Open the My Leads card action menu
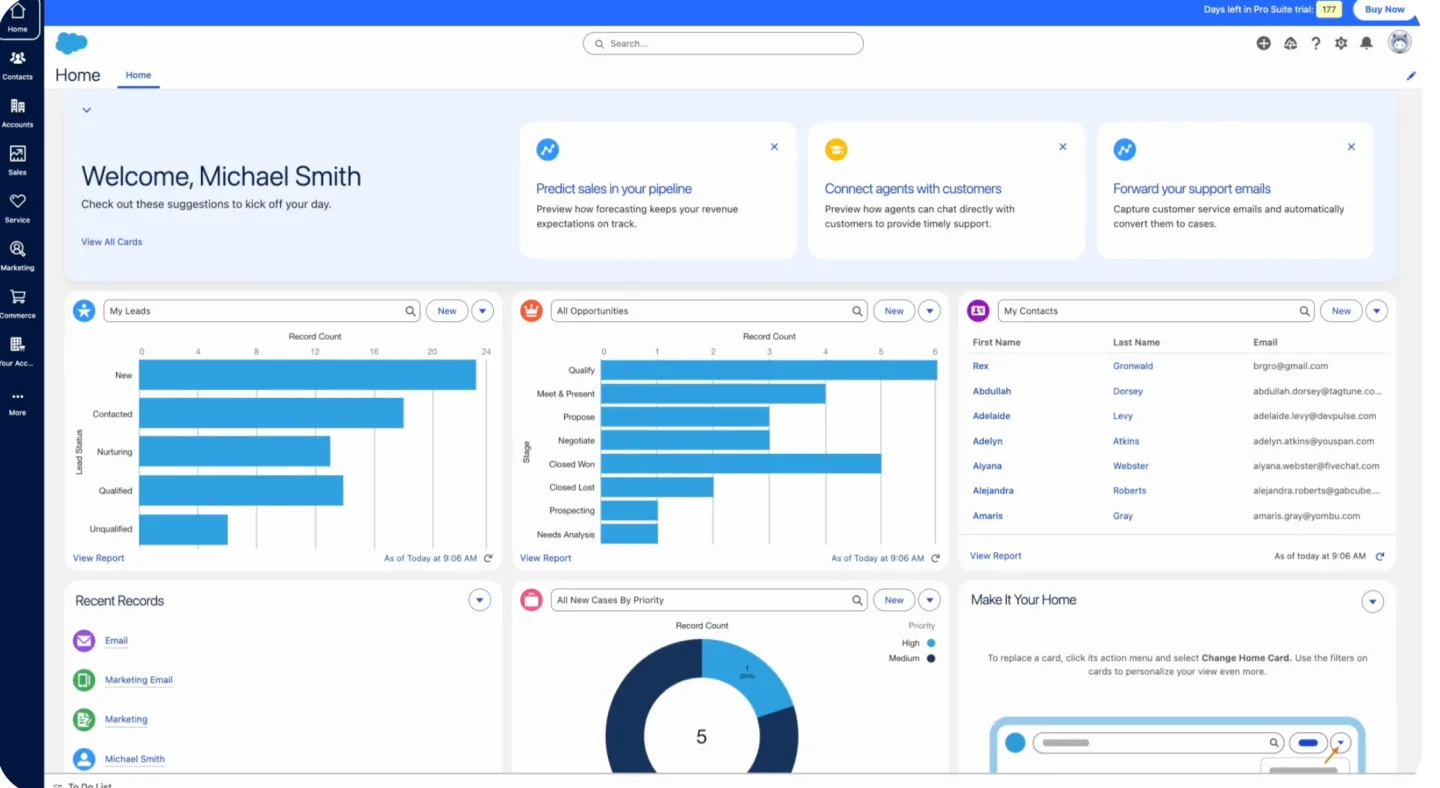The width and height of the screenshot is (1440, 788). click(x=483, y=311)
